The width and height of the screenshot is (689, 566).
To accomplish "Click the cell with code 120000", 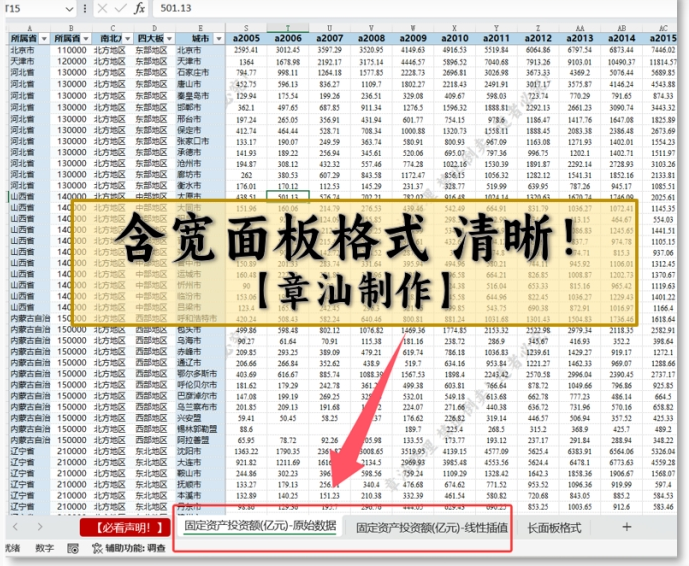I will (x=71, y=62).
